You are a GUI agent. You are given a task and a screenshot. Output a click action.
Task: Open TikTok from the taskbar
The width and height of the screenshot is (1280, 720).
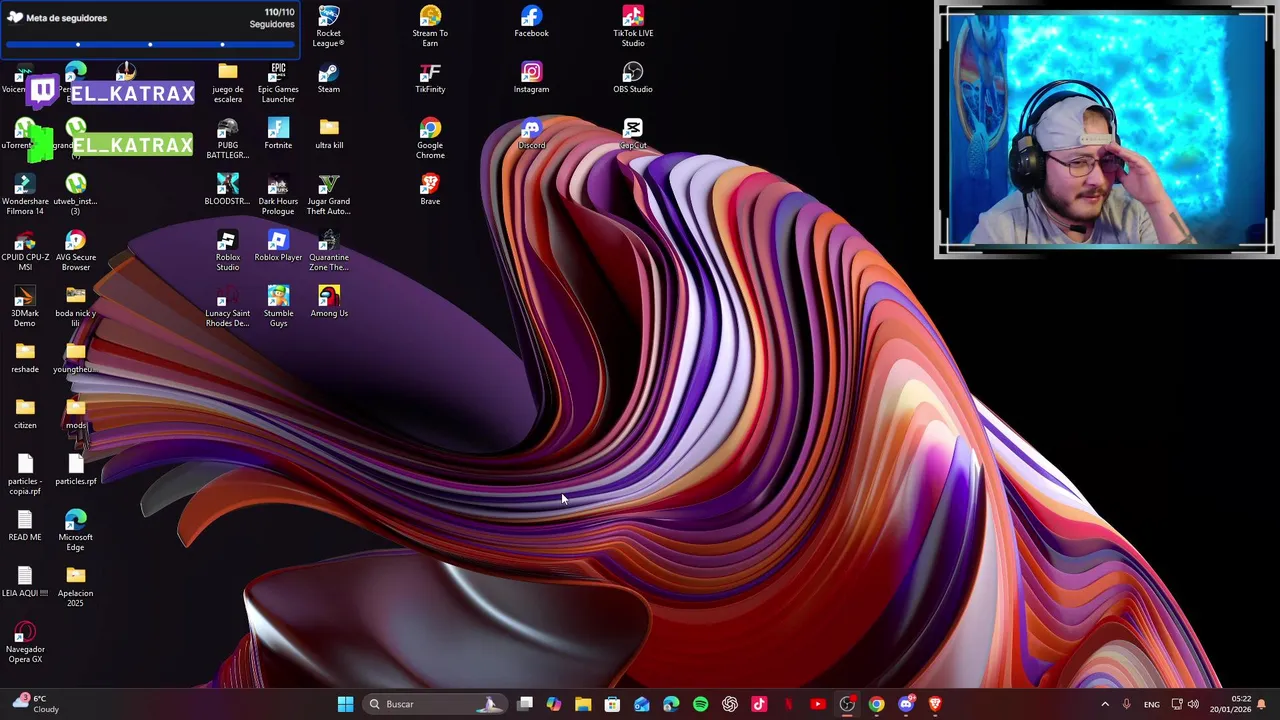click(x=759, y=704)
